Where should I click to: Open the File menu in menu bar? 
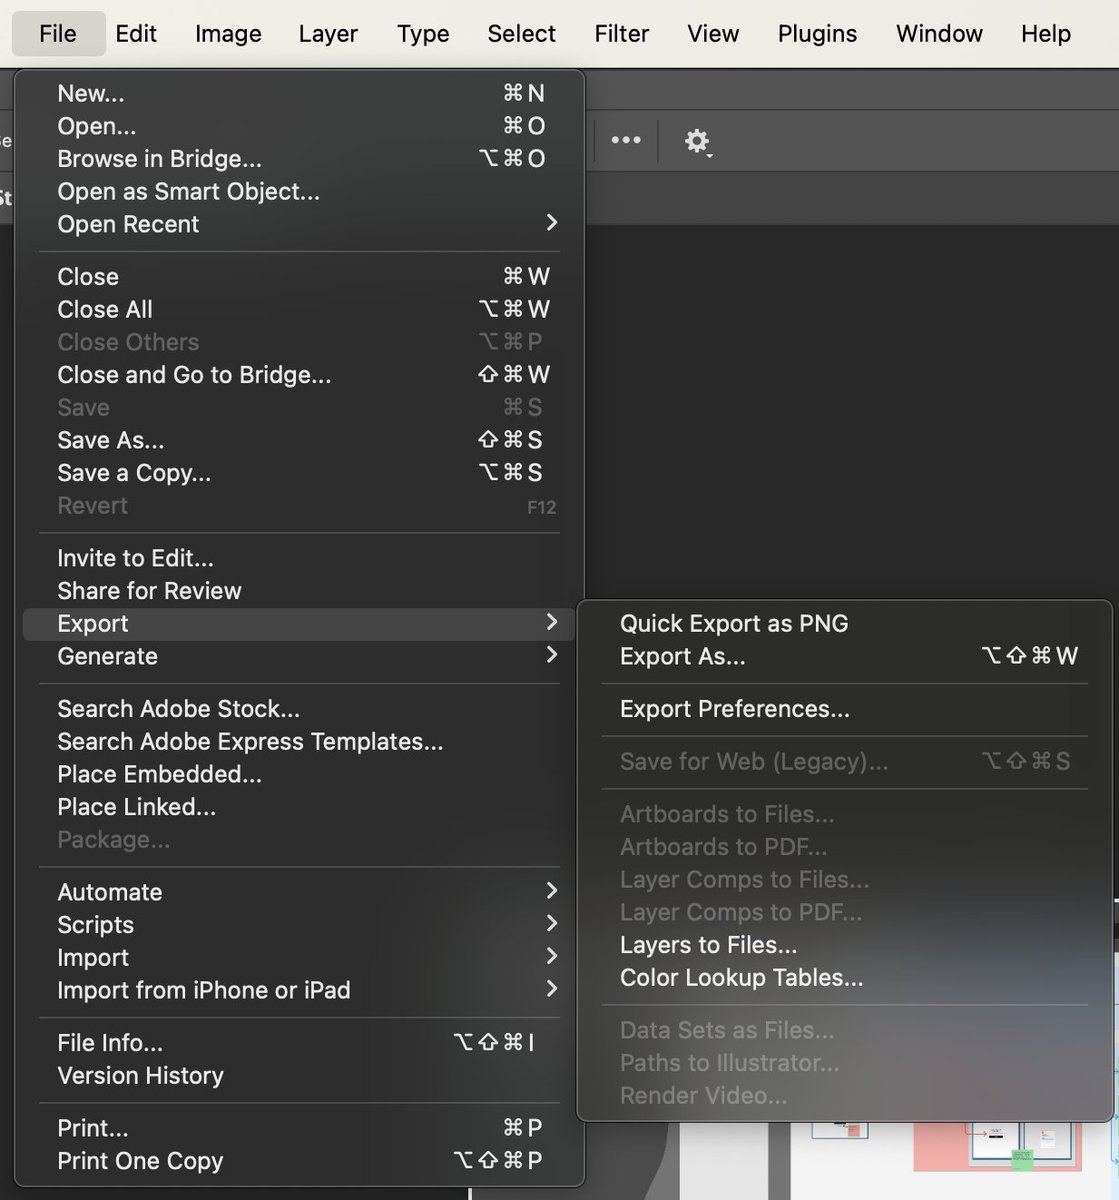58,33
